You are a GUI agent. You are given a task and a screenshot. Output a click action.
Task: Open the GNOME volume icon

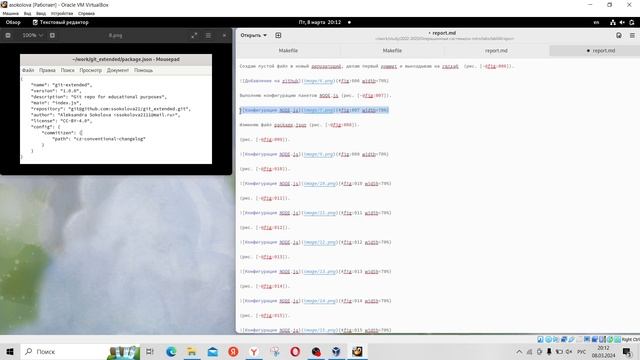(622, 22)
